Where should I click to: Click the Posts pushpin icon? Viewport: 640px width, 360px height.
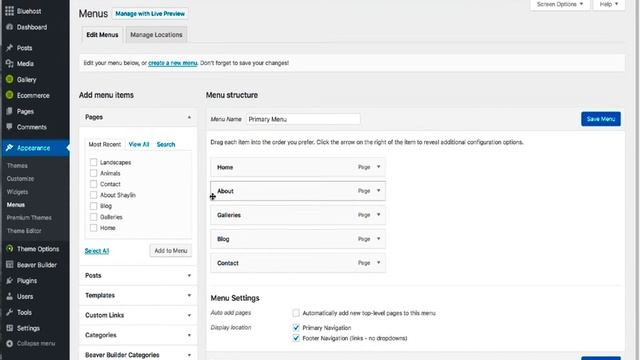[x=9, y=48]
